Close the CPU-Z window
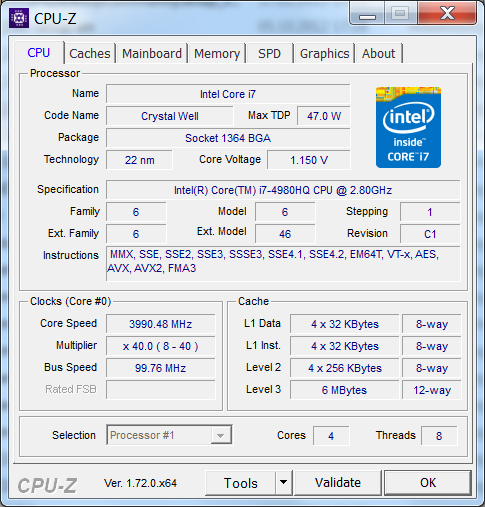The height and width of the screenshot is (507, 485). tap(447, 14)
